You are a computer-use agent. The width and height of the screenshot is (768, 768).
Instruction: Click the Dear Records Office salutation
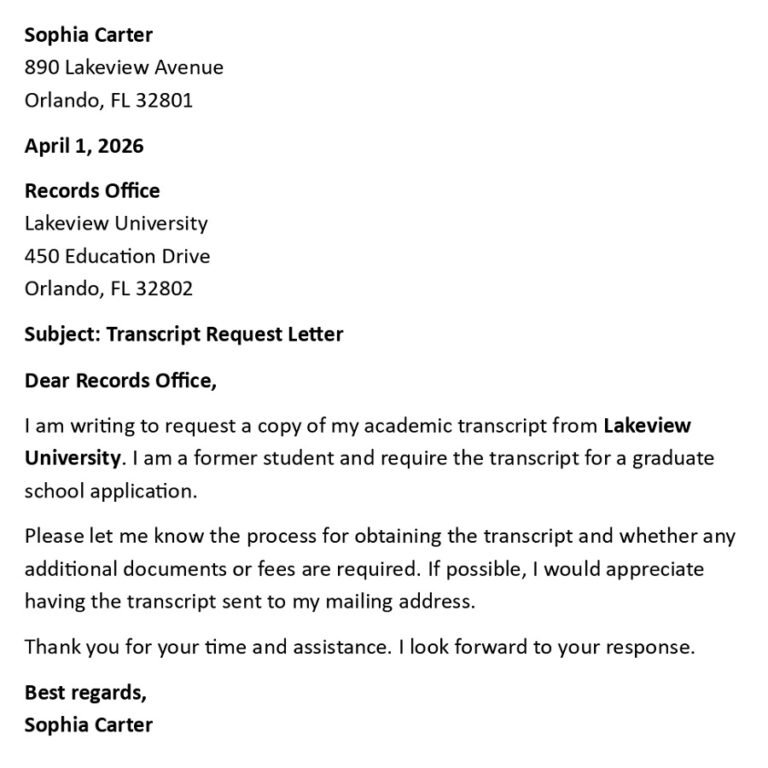point(120,381)
